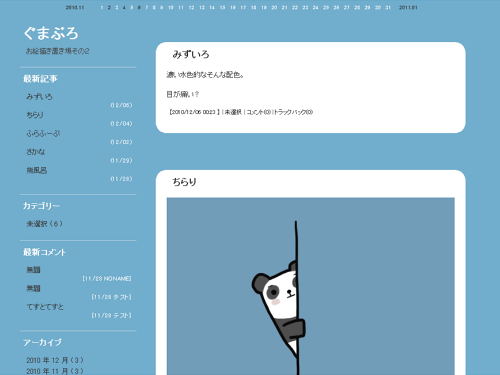Open さかな recent article link
The image size is (500, 375).
[x=36, y=152]
